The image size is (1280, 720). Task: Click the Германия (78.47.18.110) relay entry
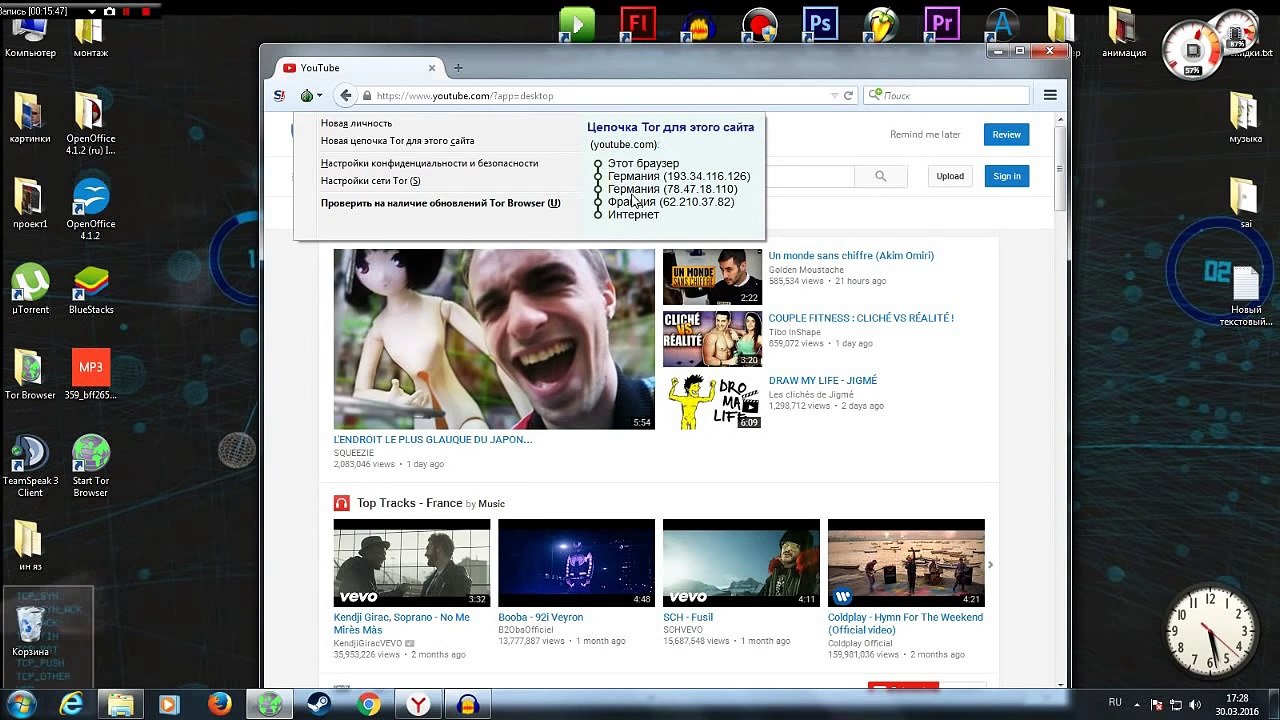(672, 189)
